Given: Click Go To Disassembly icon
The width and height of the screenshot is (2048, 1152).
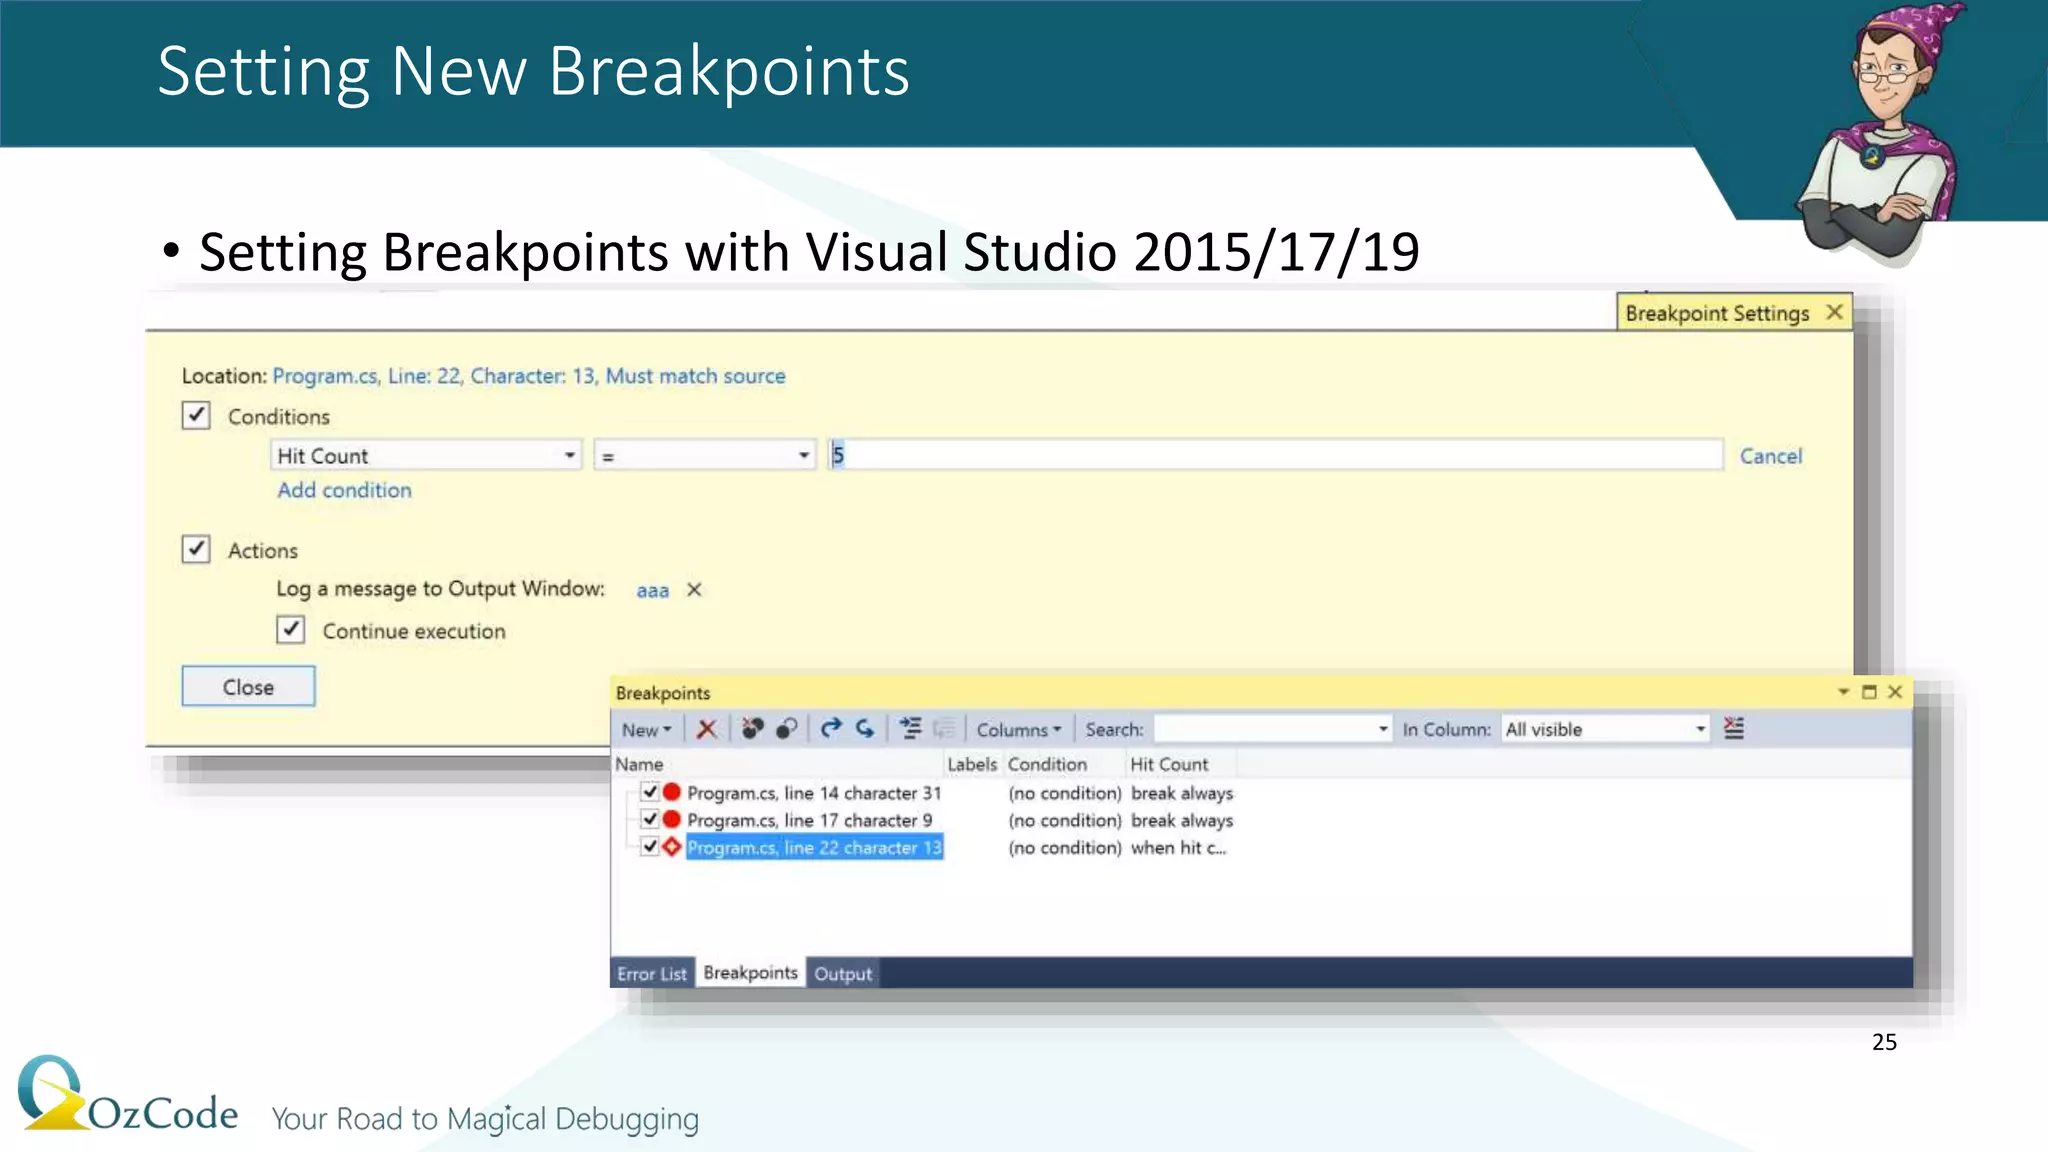Looking at the screenshot, I should click(944, 729).
